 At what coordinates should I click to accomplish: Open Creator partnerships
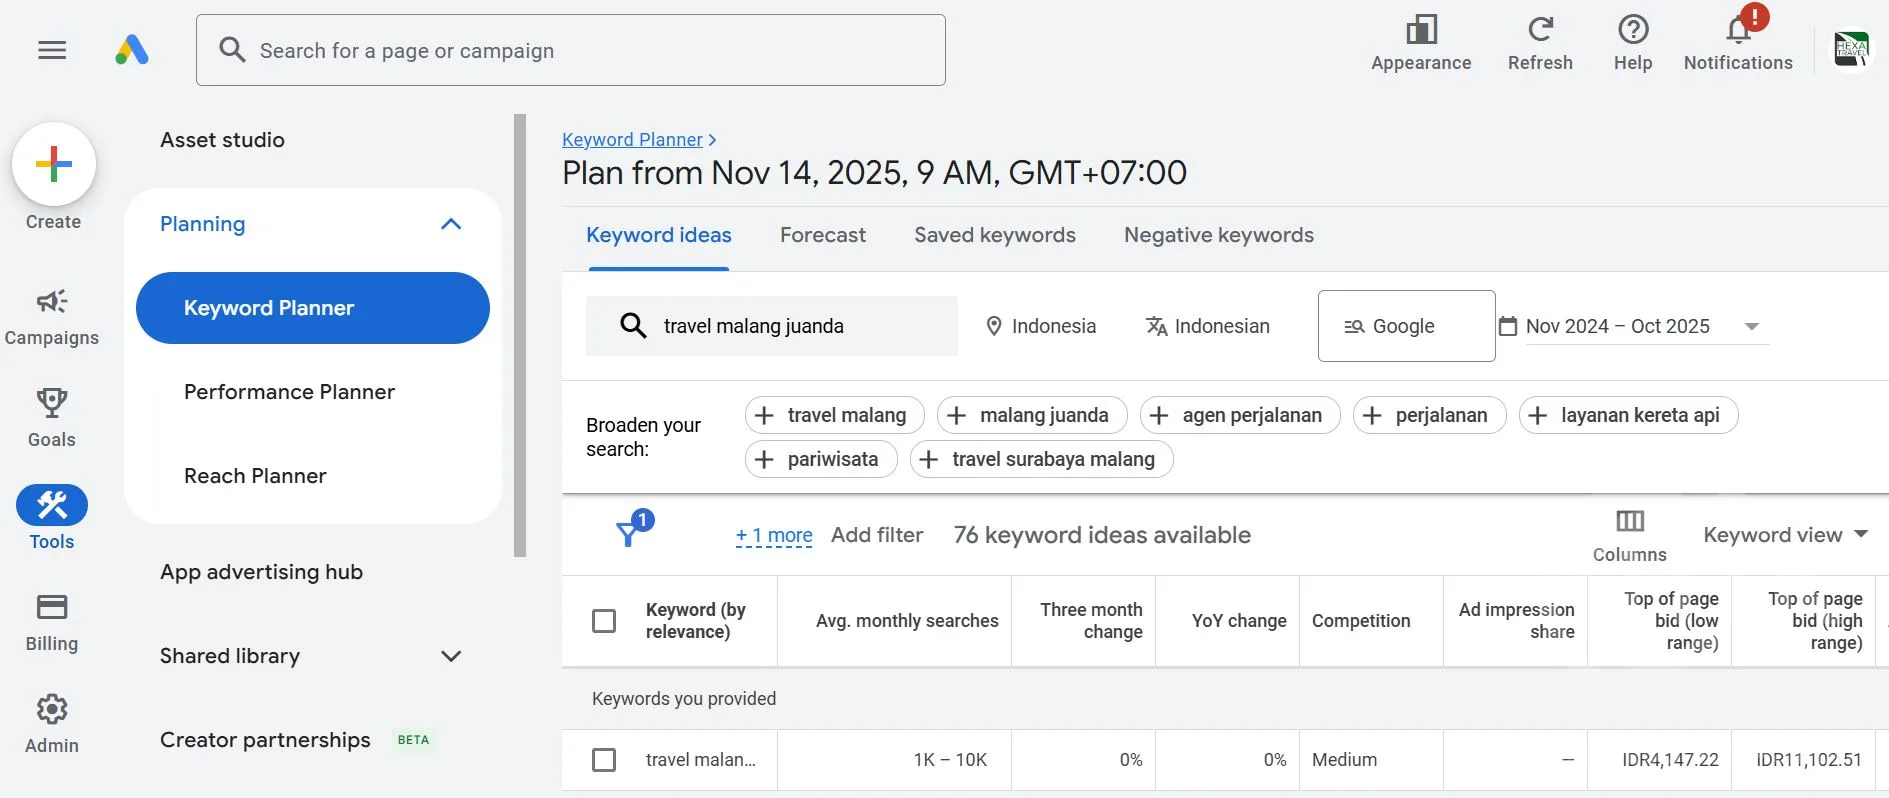pyautogui.click(x=265, y=740)
